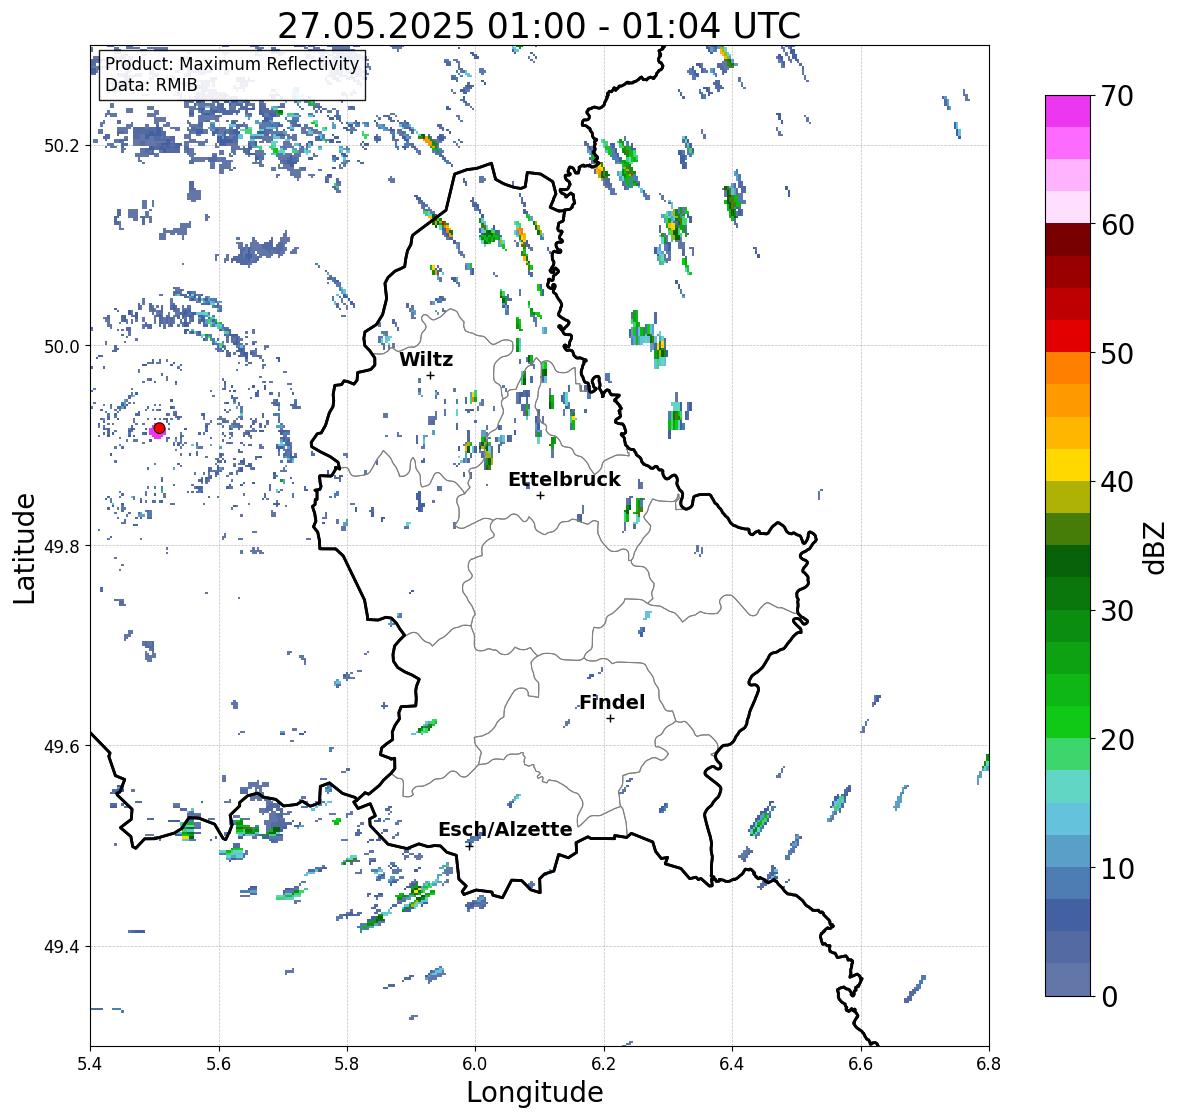This screenshot has width=1179, height=1117.
Task: Click the Ettelbruck station cross marker
Action: pyautogui.click(x=540, y=495)
